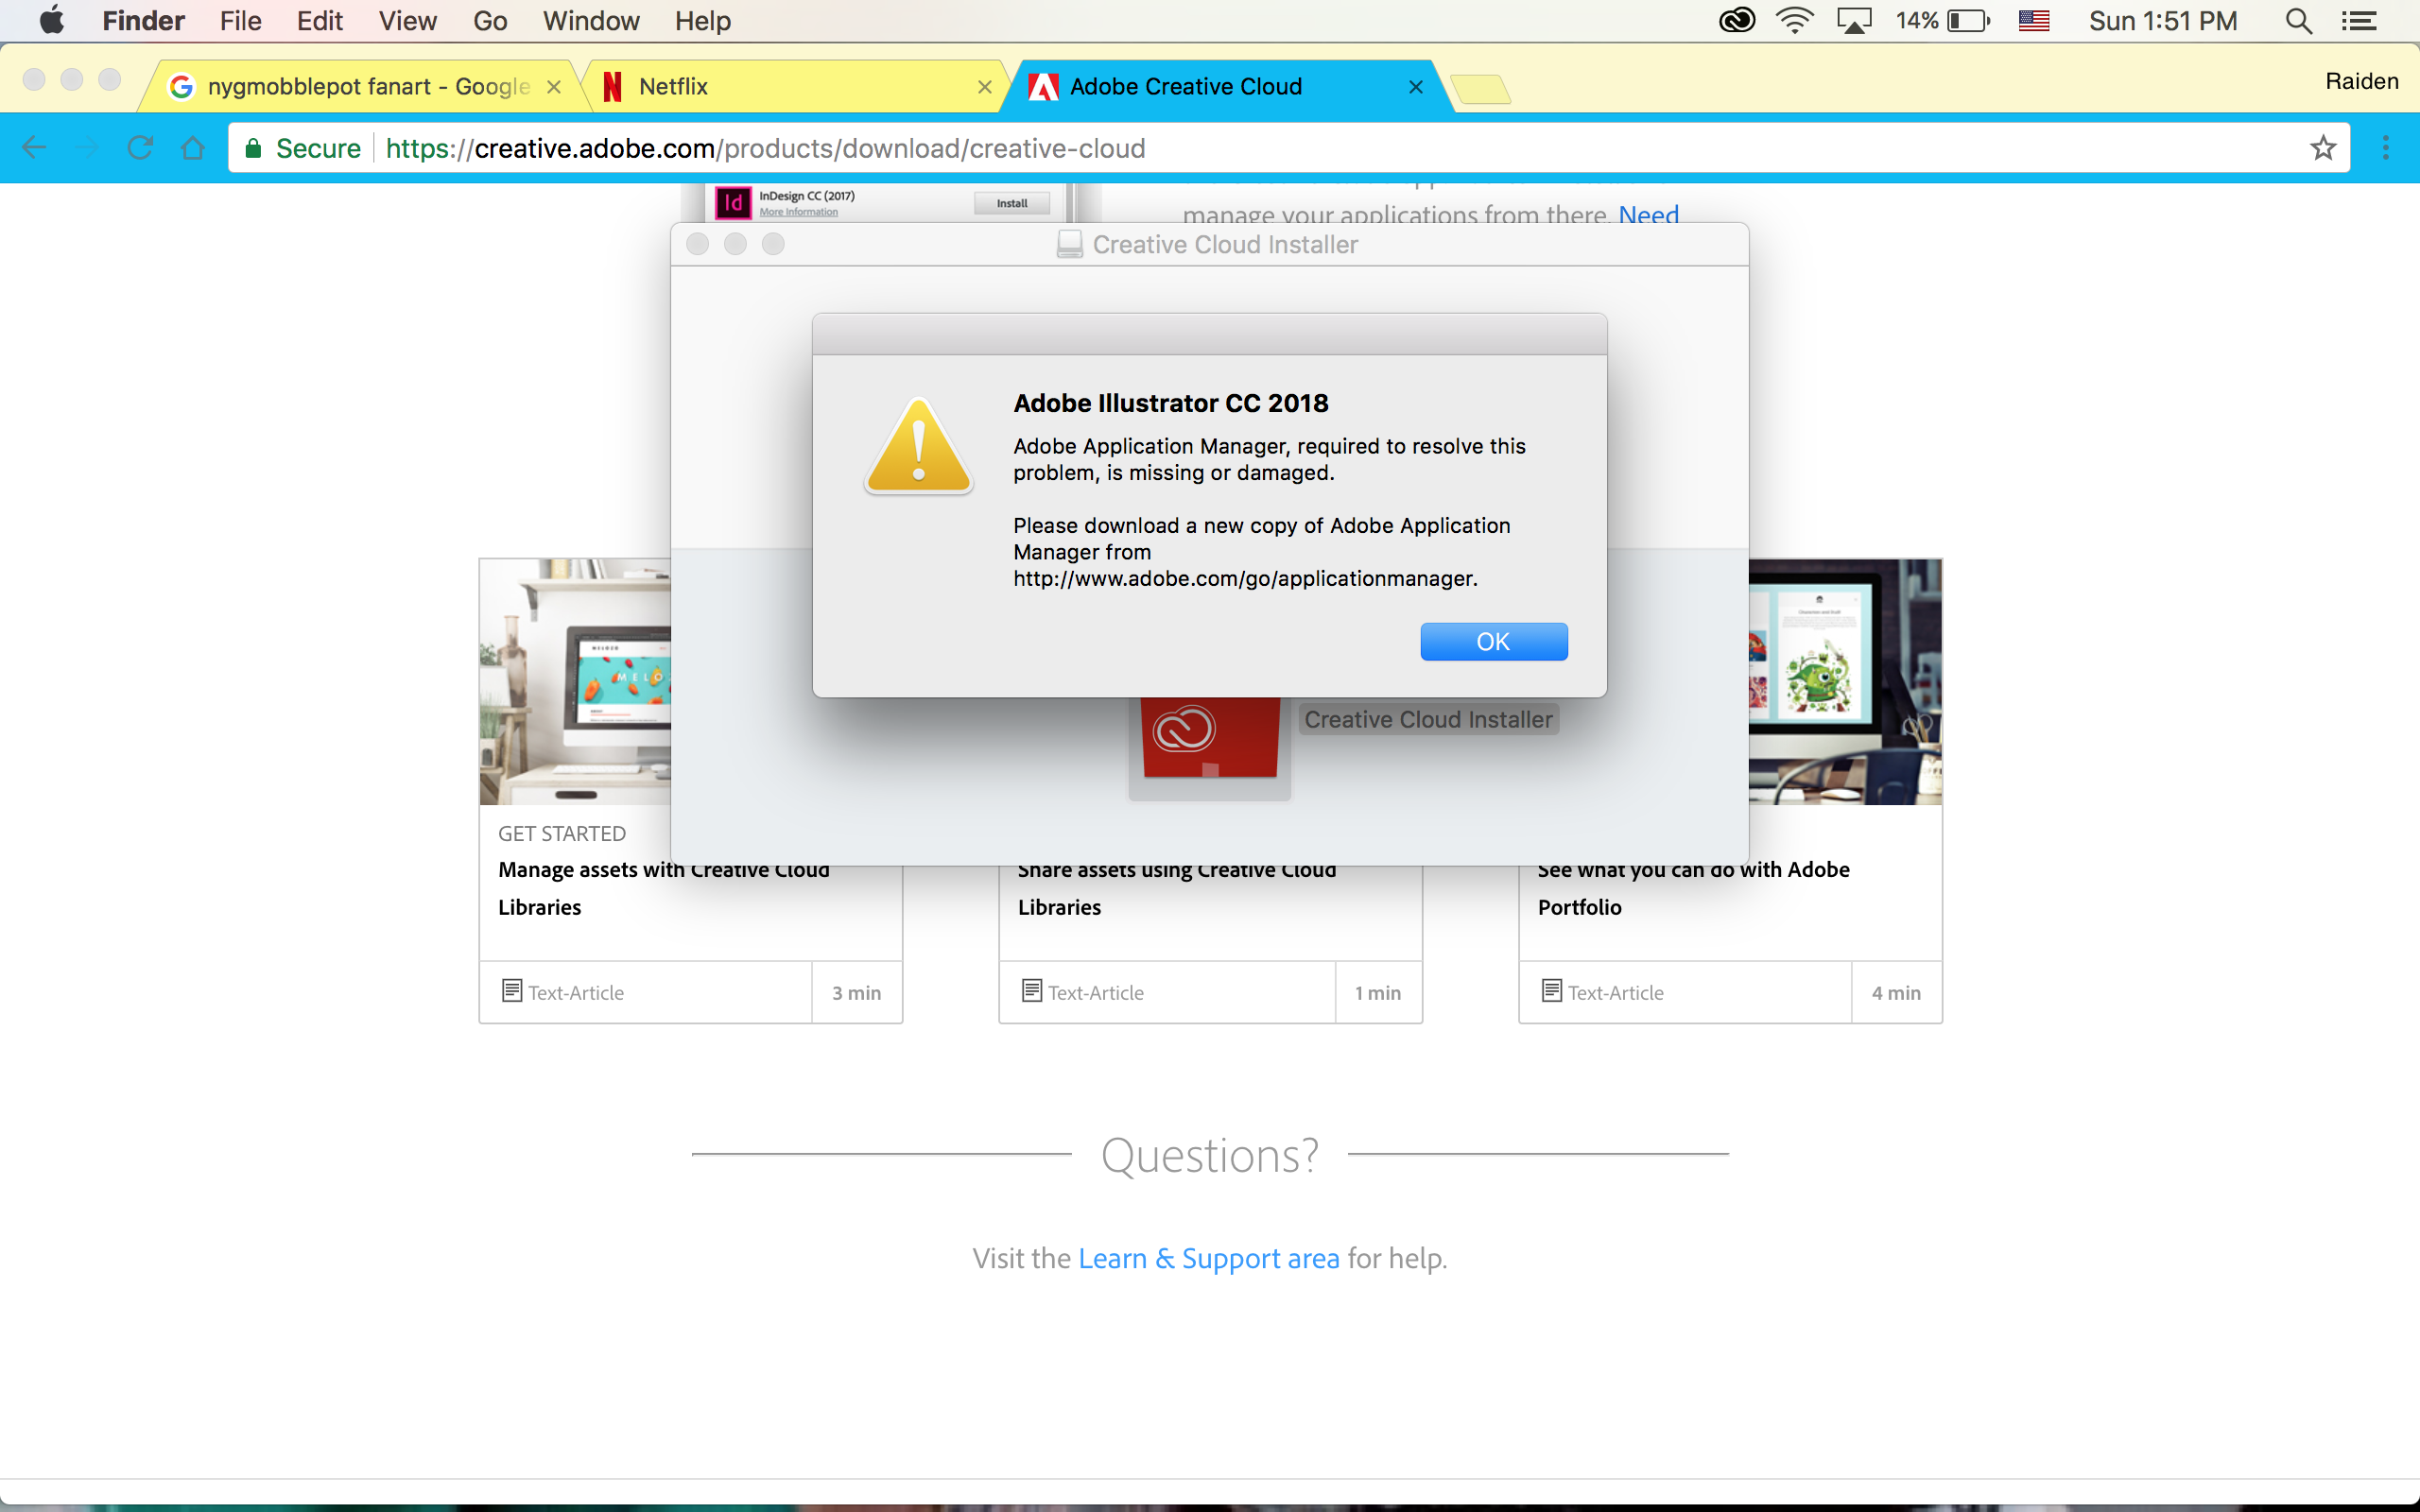The image size is (2420, 1512).
Task: Click OK to dismiss the error dialog
Action: [x=1493, y=641]
